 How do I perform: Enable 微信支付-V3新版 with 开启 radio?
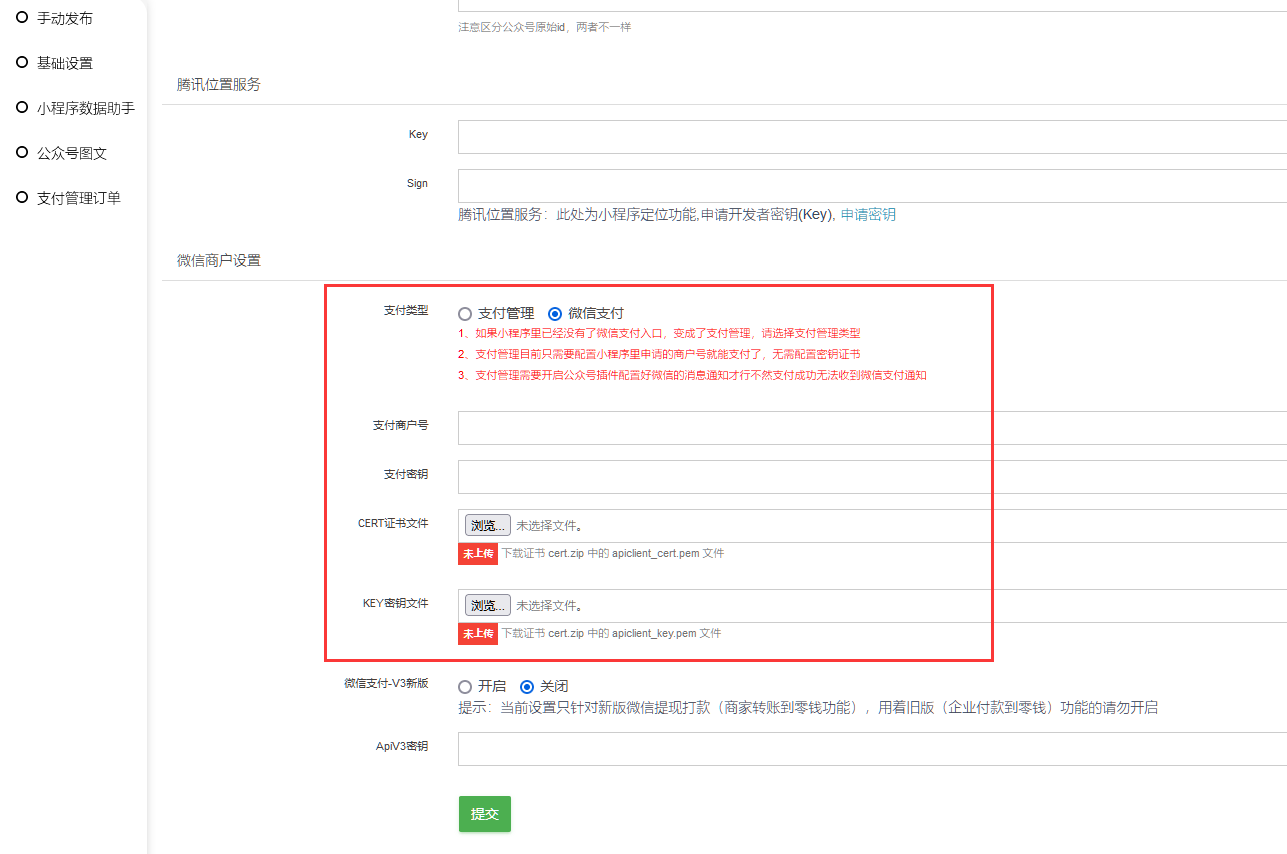(x=465, y=687)
